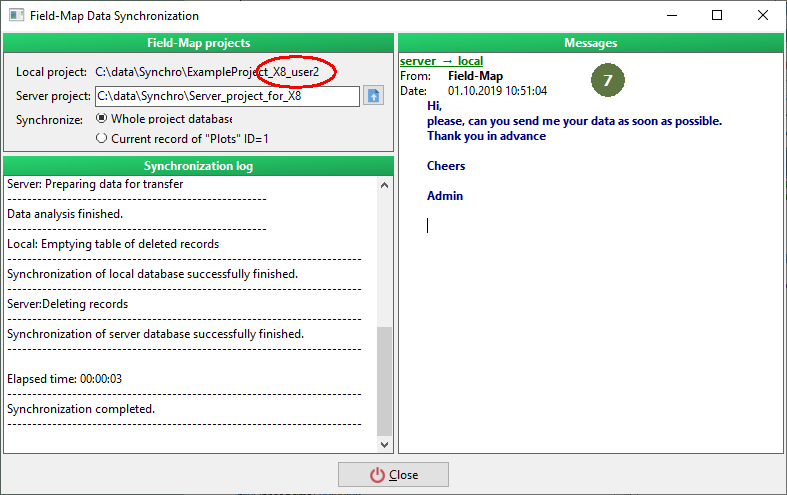The height and width of the screenshot is (495, 787).
Task: Click the Messages panel header
Action: tap(590, 43)
